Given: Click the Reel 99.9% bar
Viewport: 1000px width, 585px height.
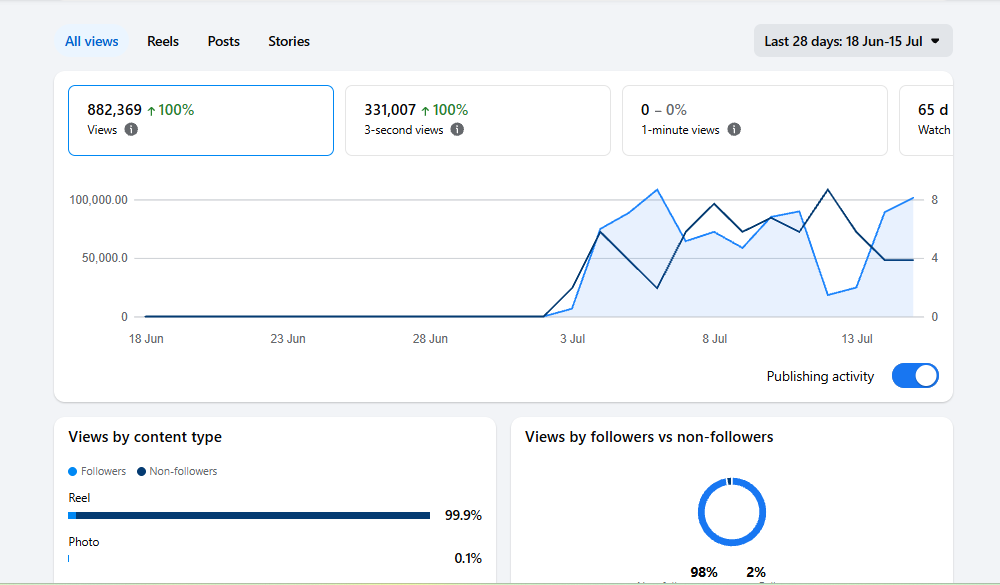Looking at the screenshot, I should [x=249, y=515].
